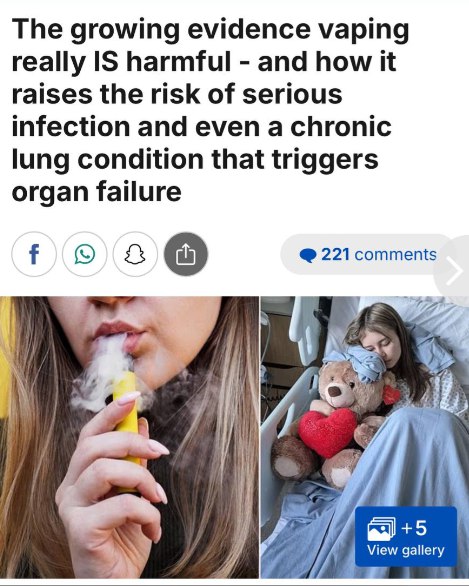Click the View gallery label
469x586 pixels.
click(x=406, y=550)
